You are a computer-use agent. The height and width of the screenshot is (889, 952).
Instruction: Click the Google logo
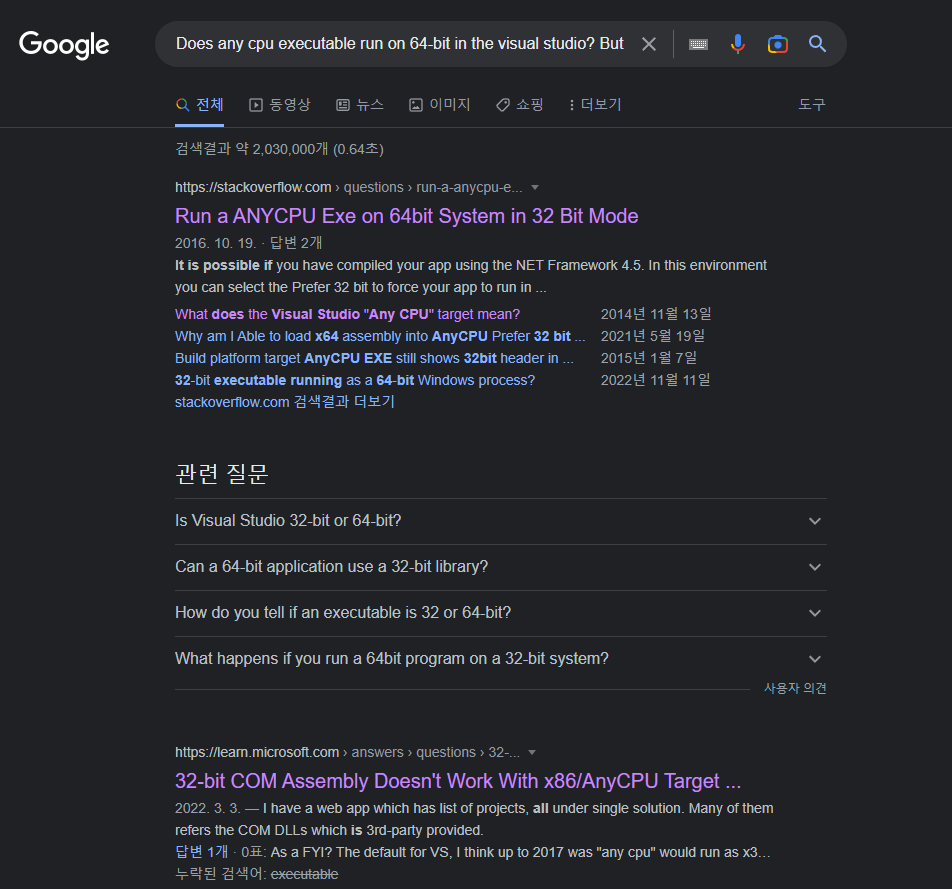point(64,45)
